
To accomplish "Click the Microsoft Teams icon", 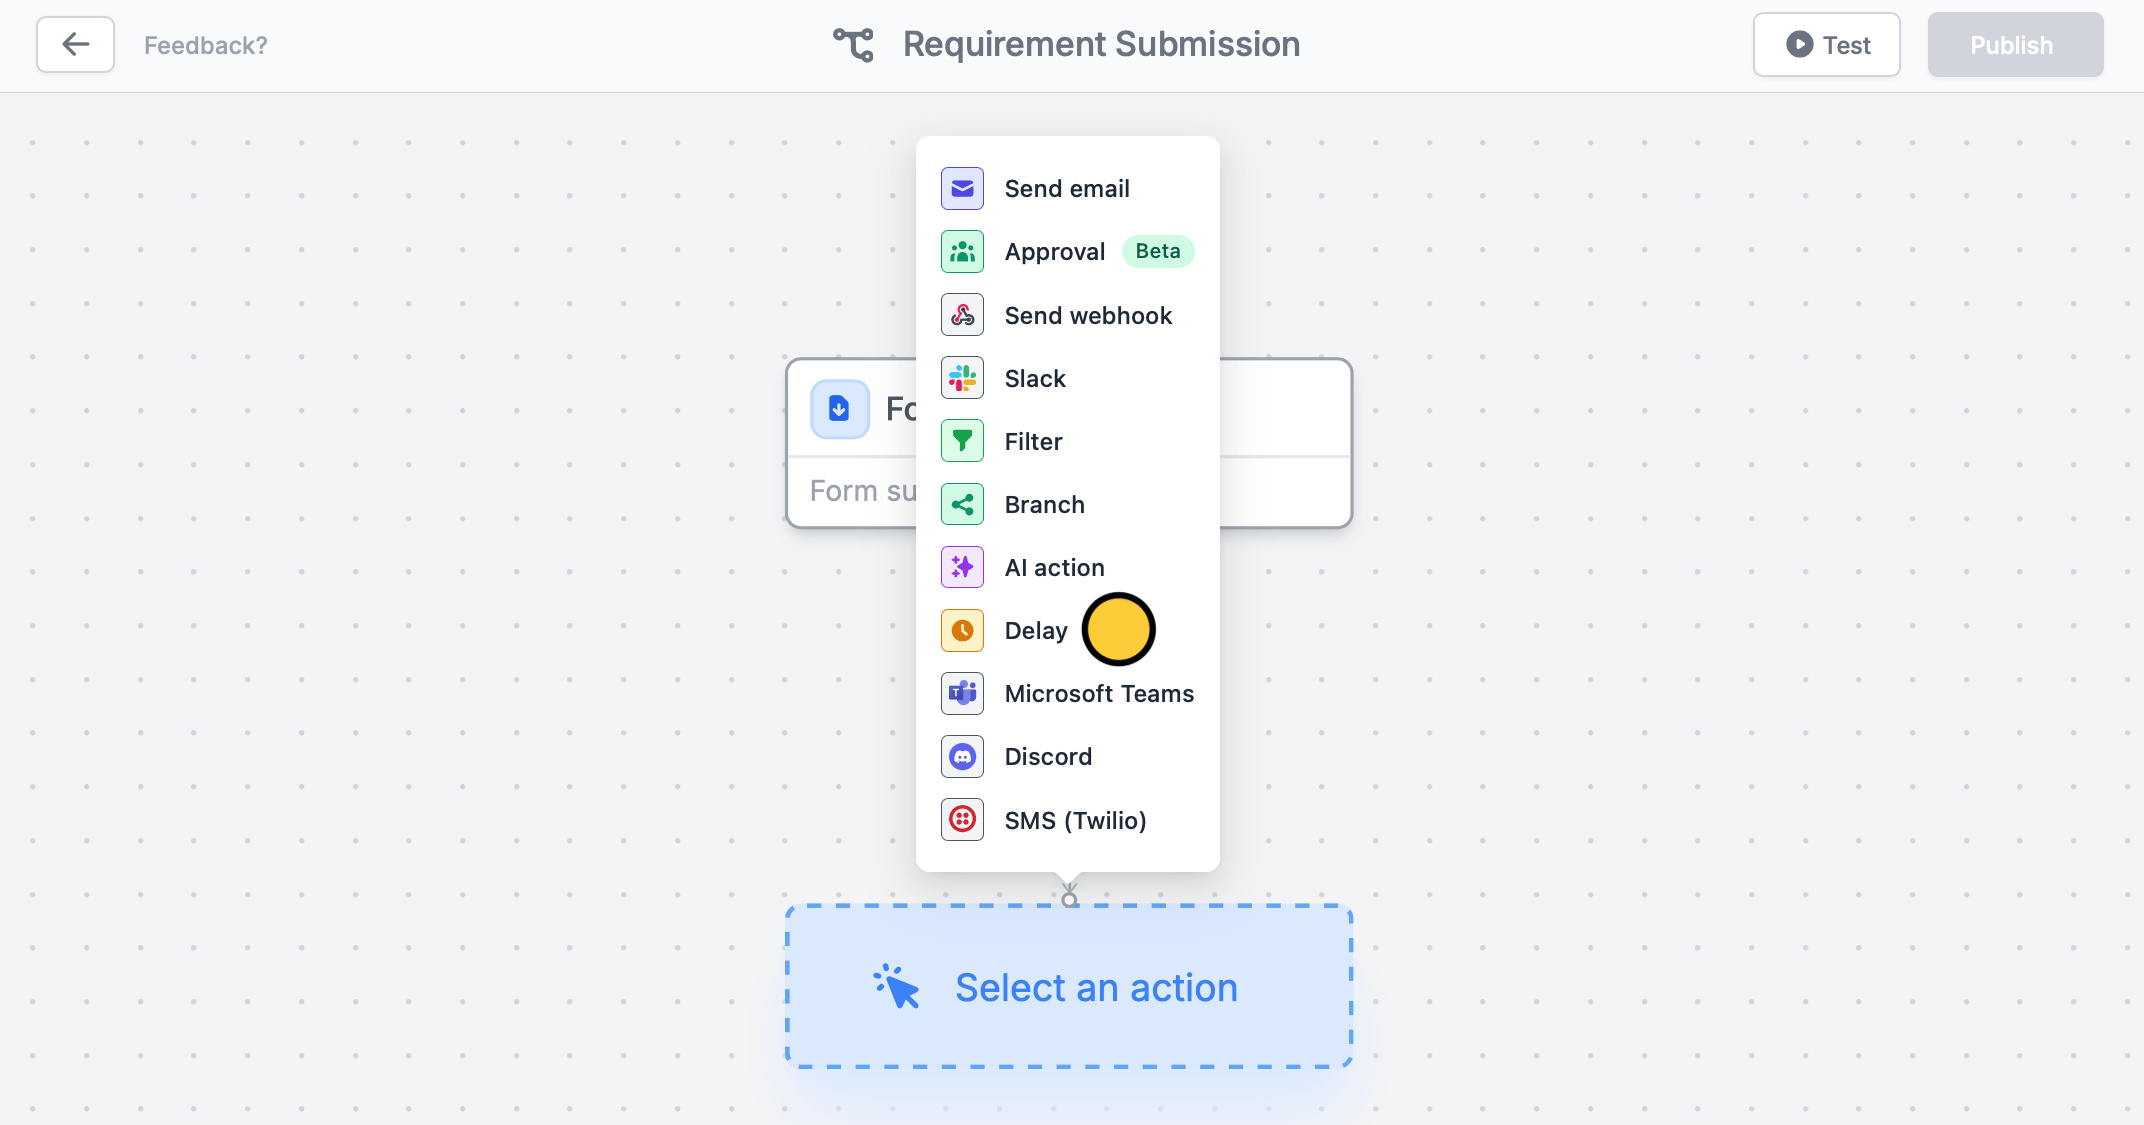I will click(x=962, y=693).
